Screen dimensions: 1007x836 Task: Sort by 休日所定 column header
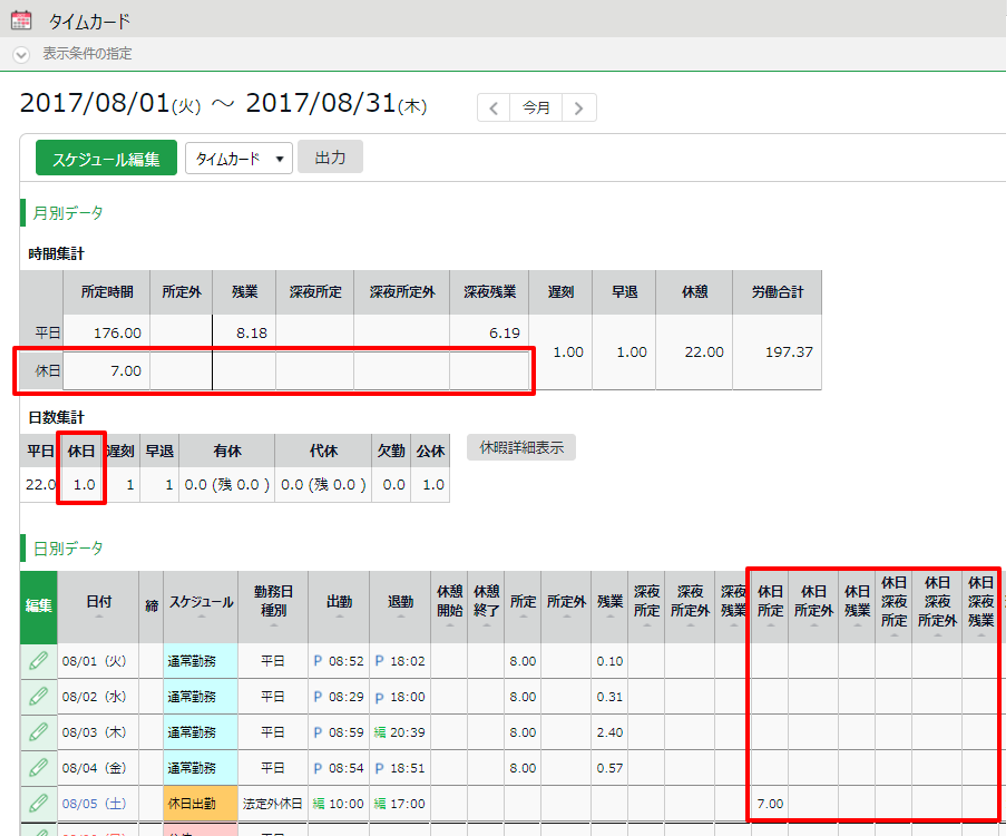769,603
